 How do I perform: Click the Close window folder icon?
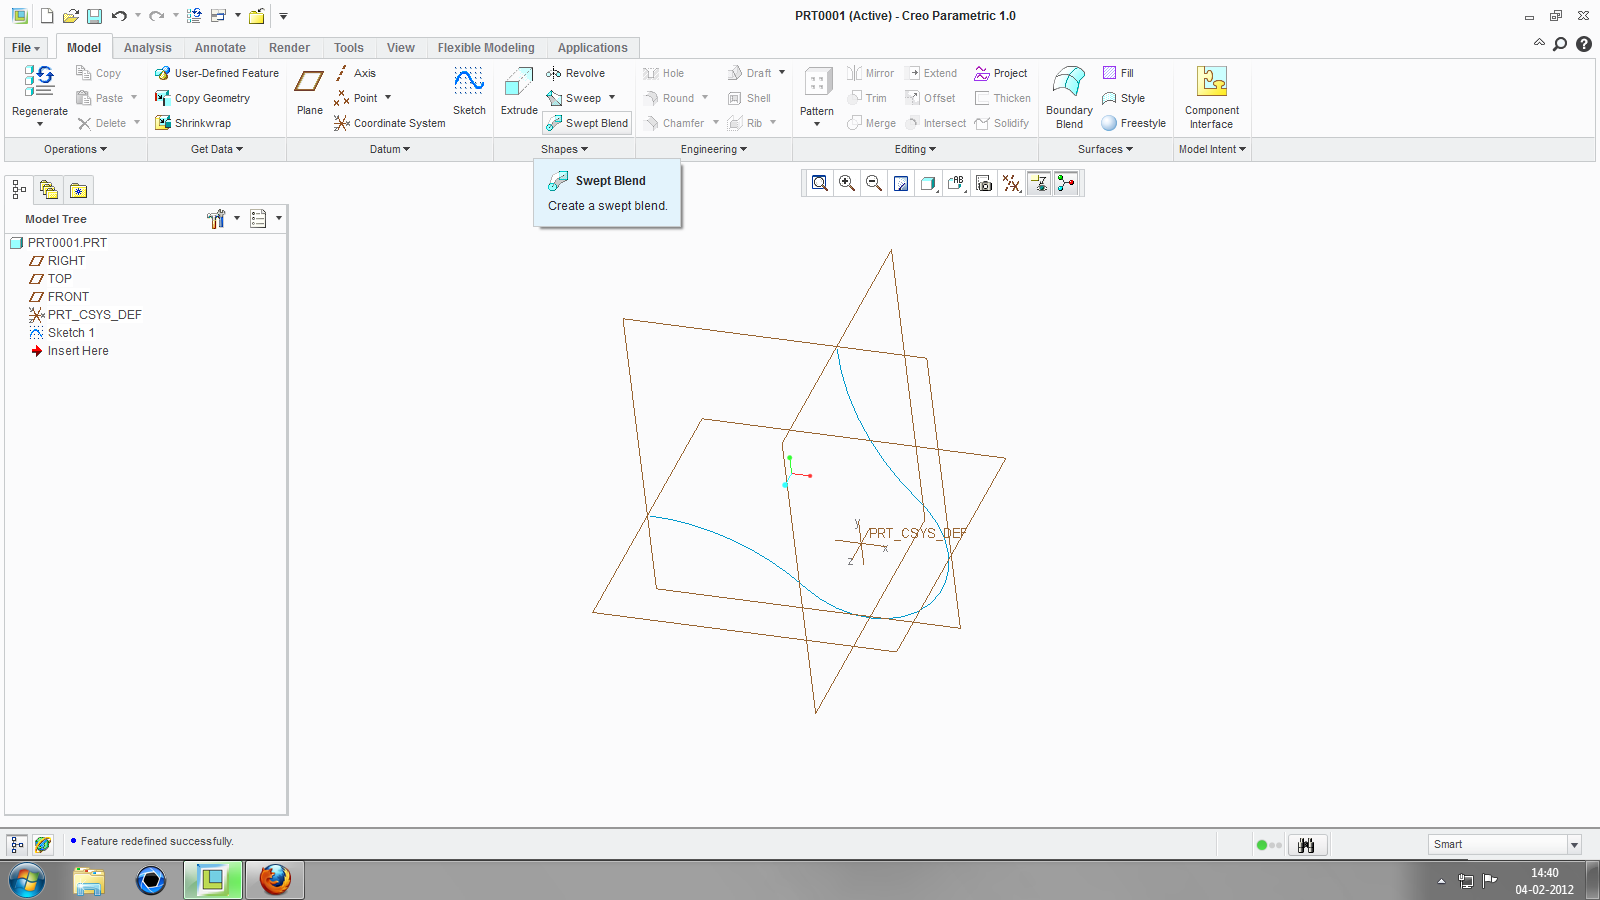coord(257,16)
